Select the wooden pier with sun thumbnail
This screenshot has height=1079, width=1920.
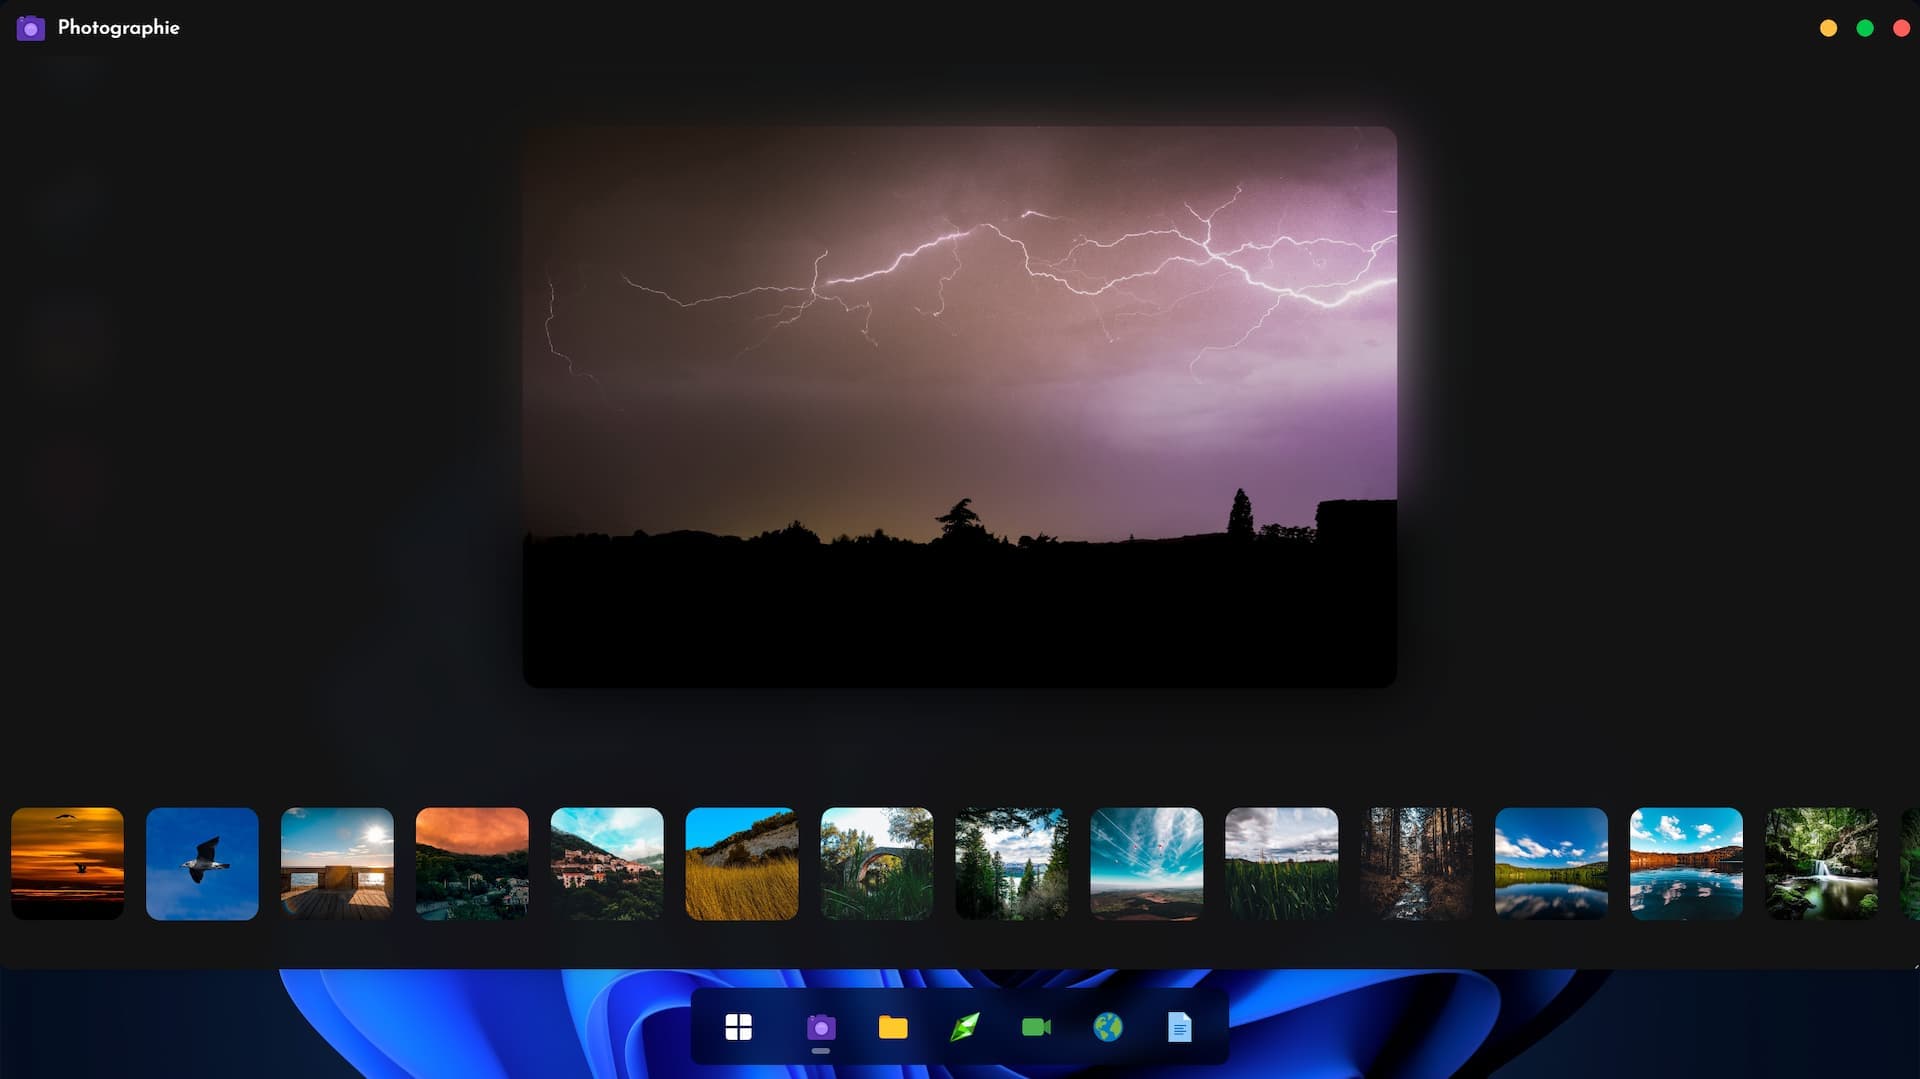click(337, 864)
